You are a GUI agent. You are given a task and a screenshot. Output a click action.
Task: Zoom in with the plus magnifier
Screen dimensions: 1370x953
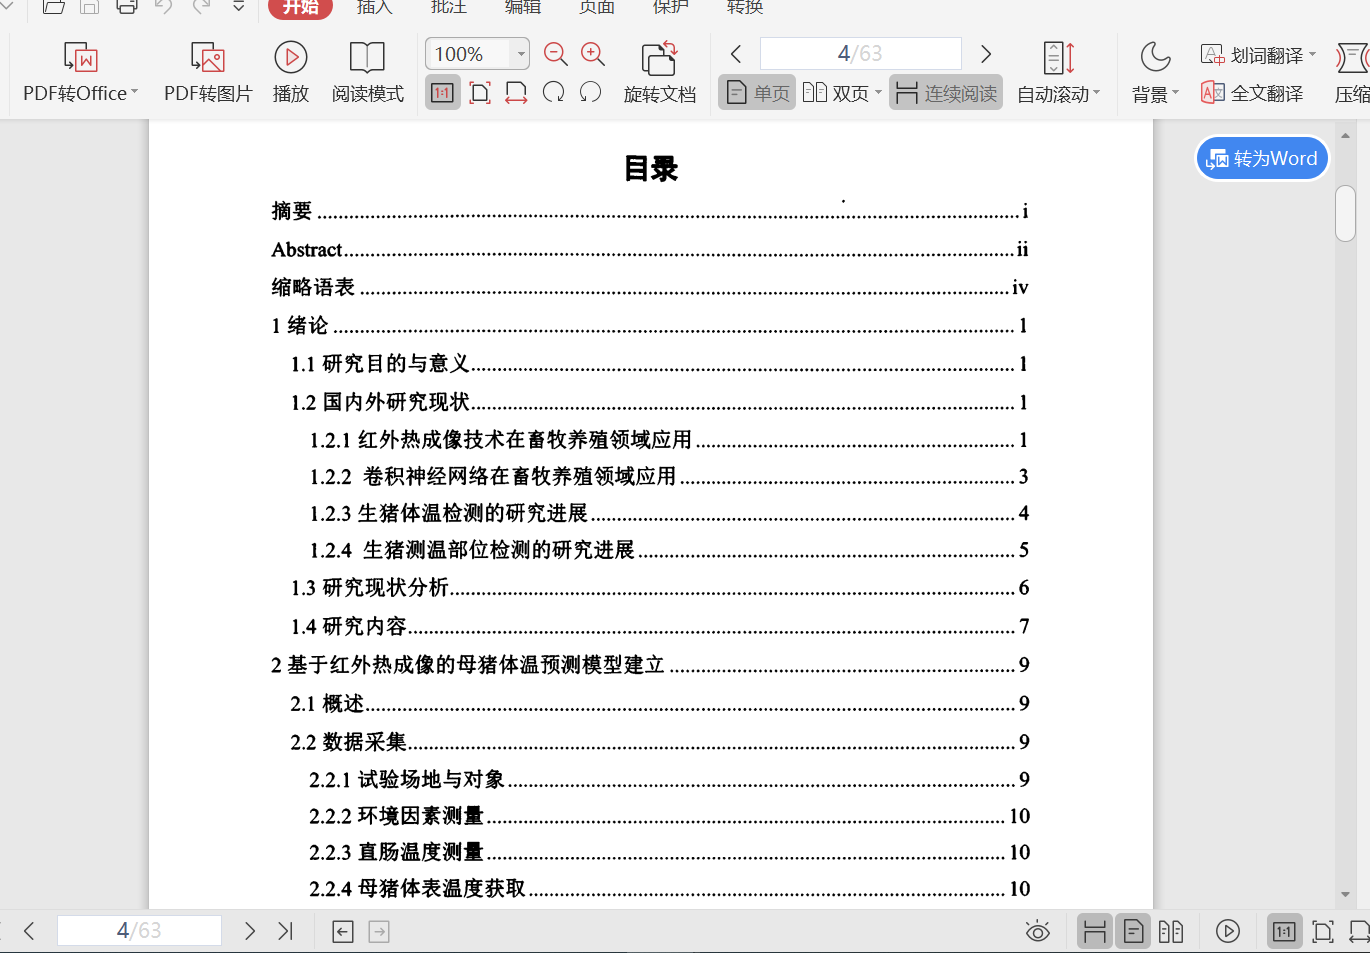tap(593, 54)
